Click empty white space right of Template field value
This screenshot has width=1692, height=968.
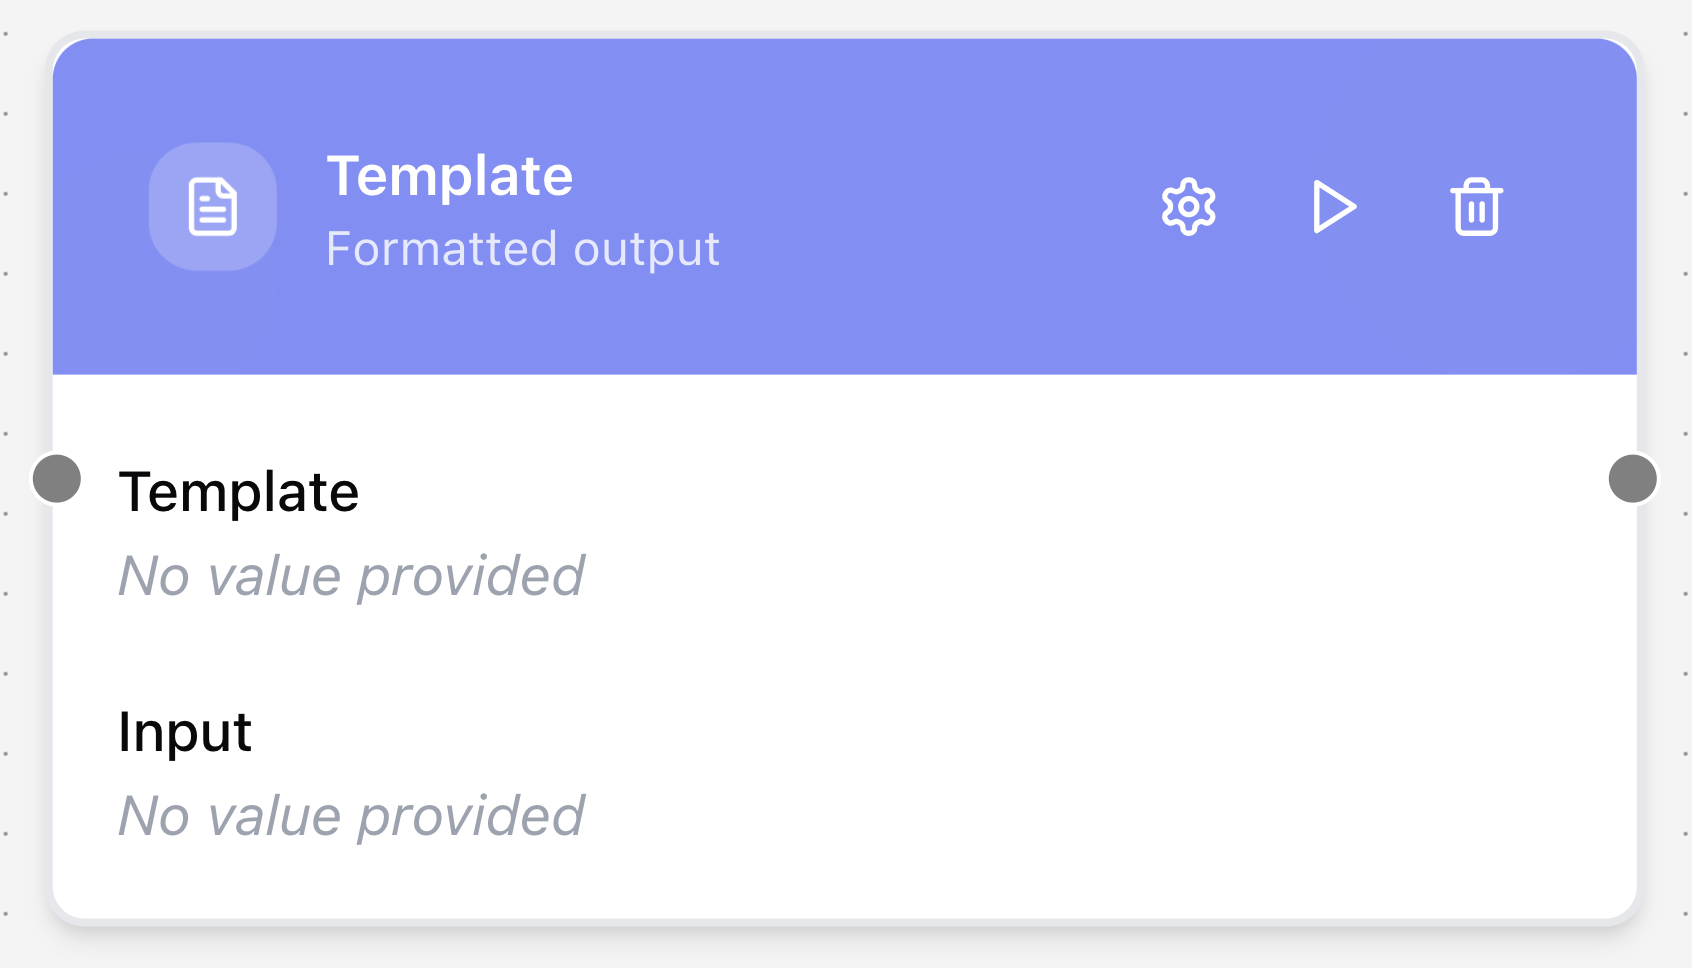[x=1000, y=576]
